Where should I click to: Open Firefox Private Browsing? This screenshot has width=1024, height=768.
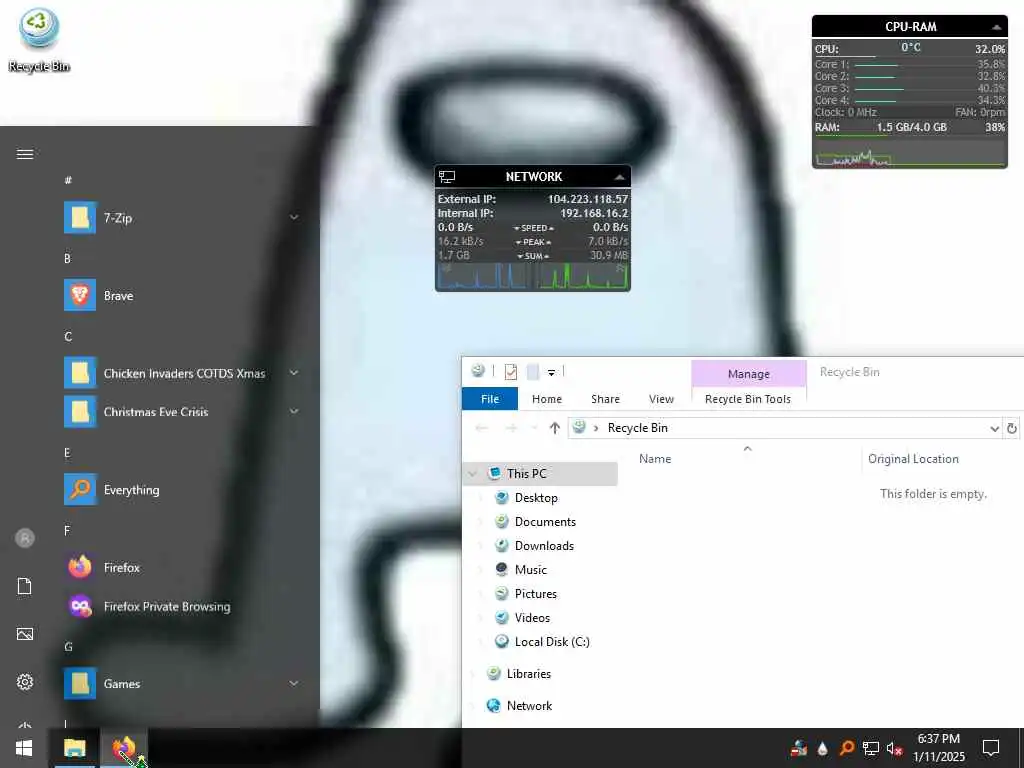[x=183, y=606]
